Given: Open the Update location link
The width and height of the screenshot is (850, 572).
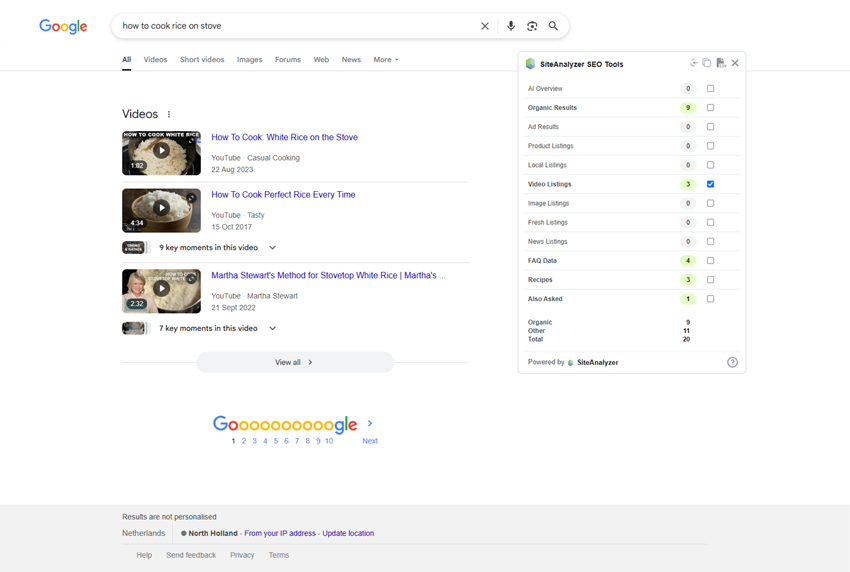Looking at the screenshot, I should 348,534.
